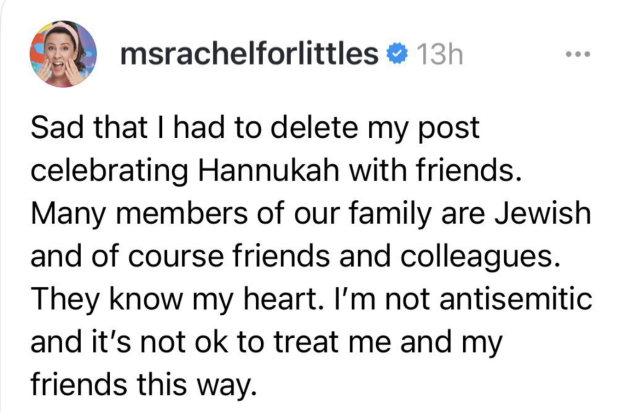
Task: Open msrachelforlittles profile picture
Action: pyautogui.click(x=64, y=54)
